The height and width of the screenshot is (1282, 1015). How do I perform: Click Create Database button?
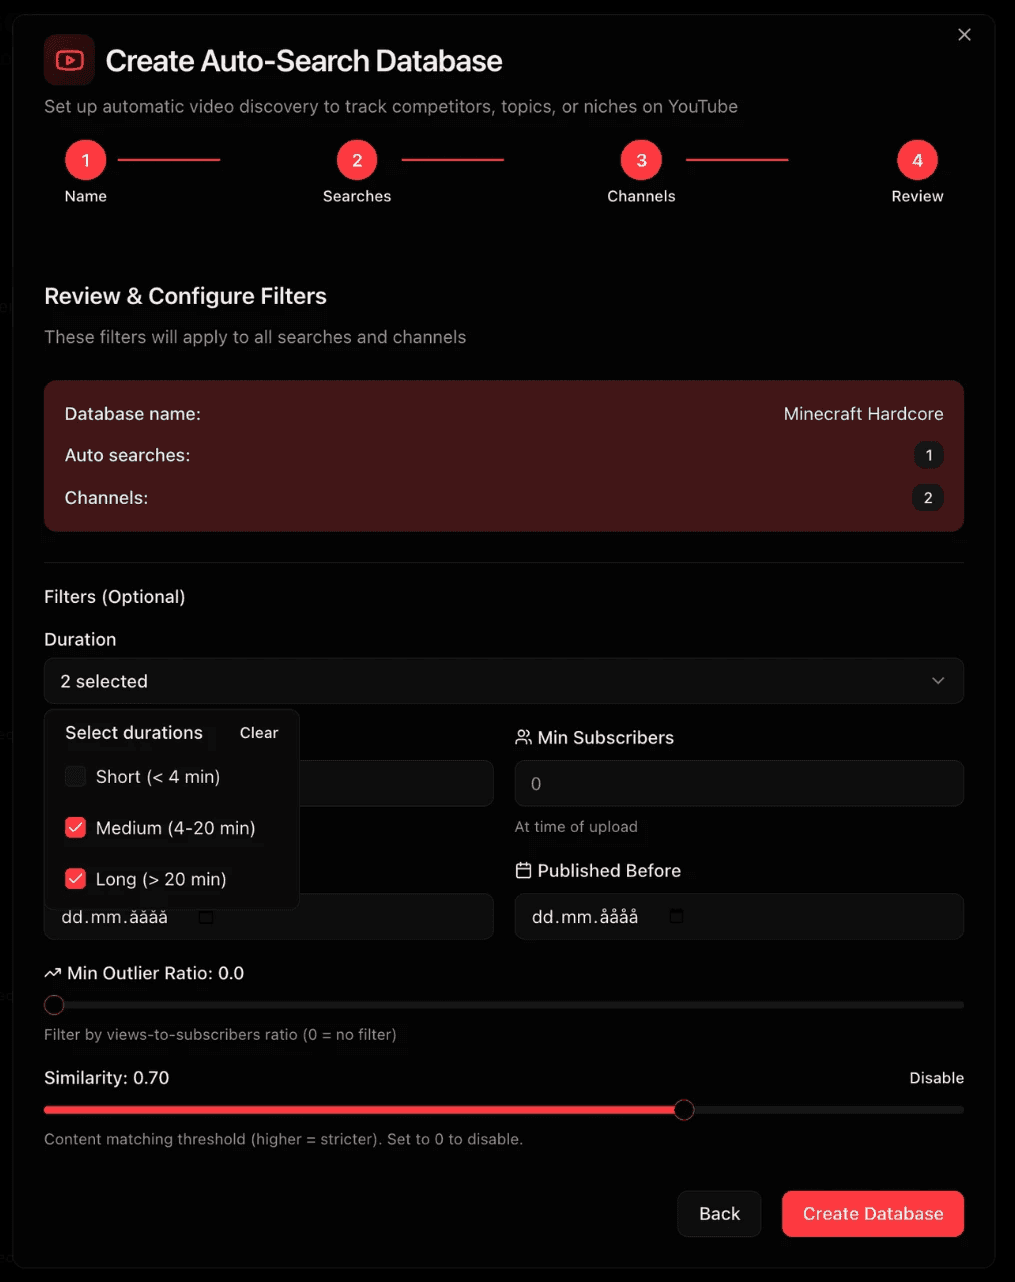point(873,1214)
